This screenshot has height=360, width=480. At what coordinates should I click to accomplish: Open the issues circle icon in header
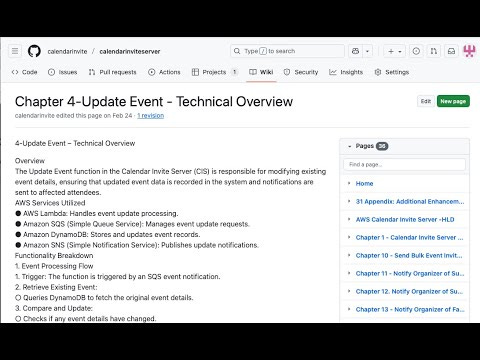coord(416,51)
